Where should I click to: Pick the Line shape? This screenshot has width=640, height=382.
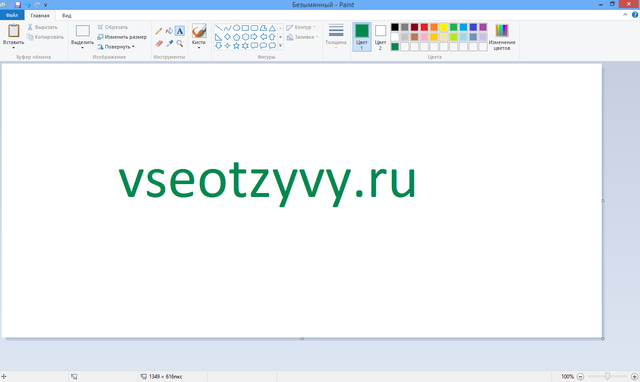[218, 28]
